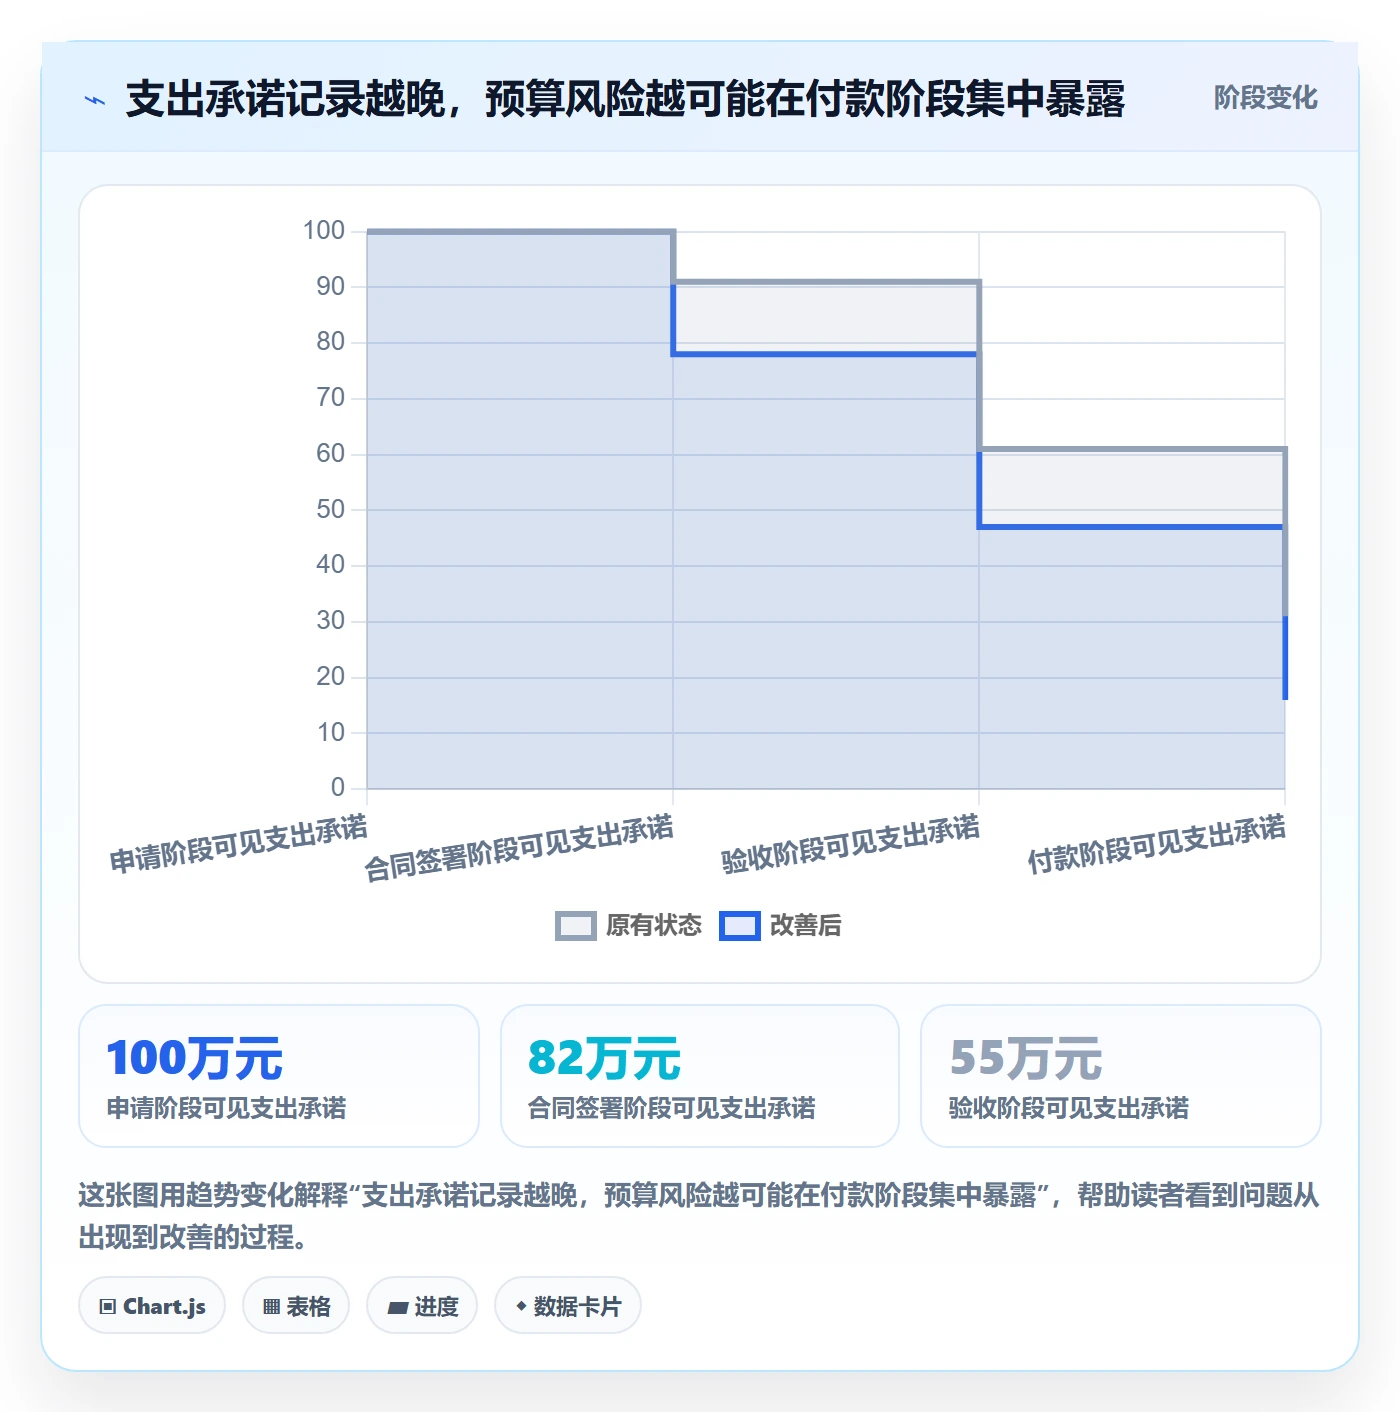Image resolution: width=1400 pixels, height=1412 pixels.
Task: Select the 进度 tag chip
Action: click(x=422, y=1306)
